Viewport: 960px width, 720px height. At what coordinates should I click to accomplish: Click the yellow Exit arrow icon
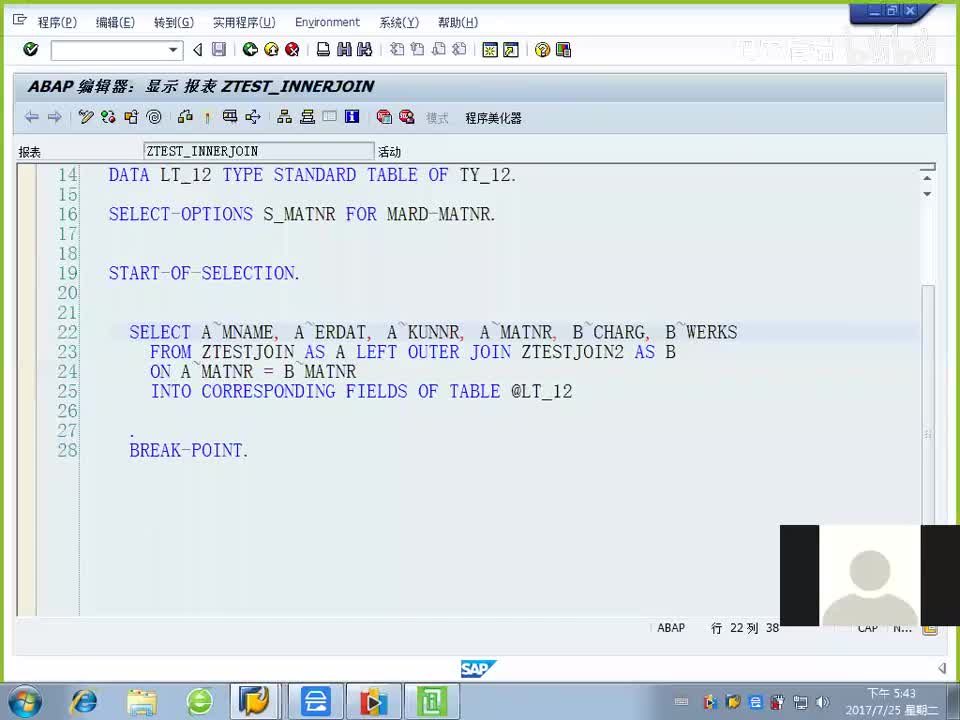coord(271,49)
